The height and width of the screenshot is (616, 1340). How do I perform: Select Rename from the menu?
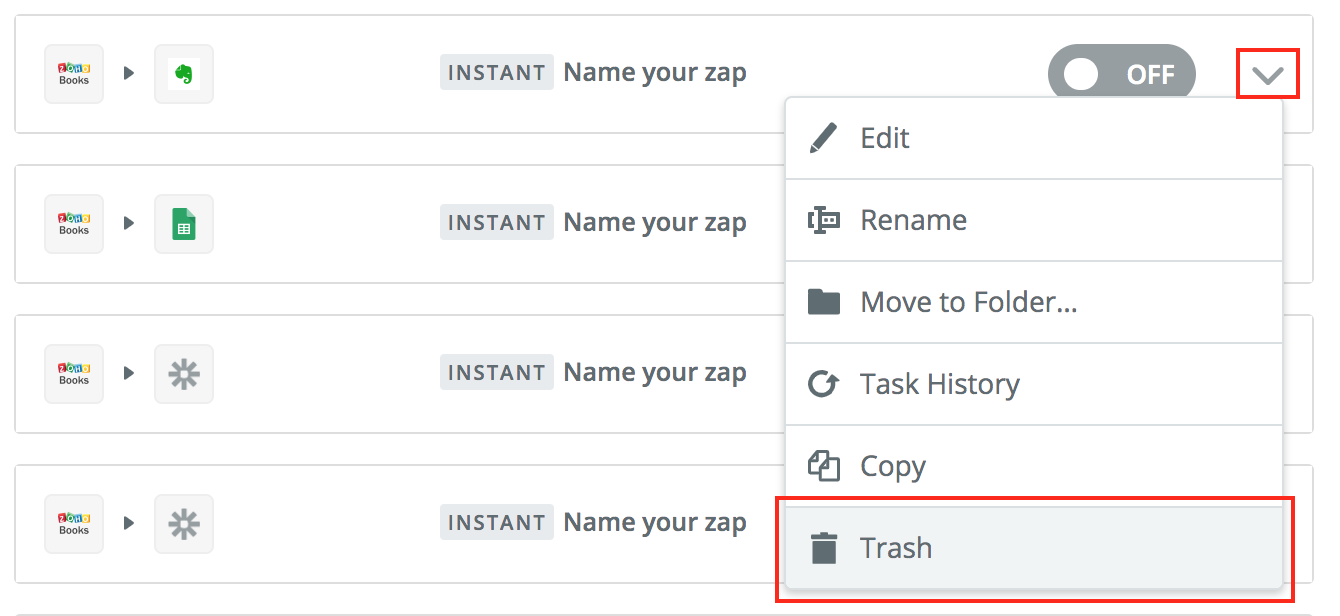click(x=913, y=219)
